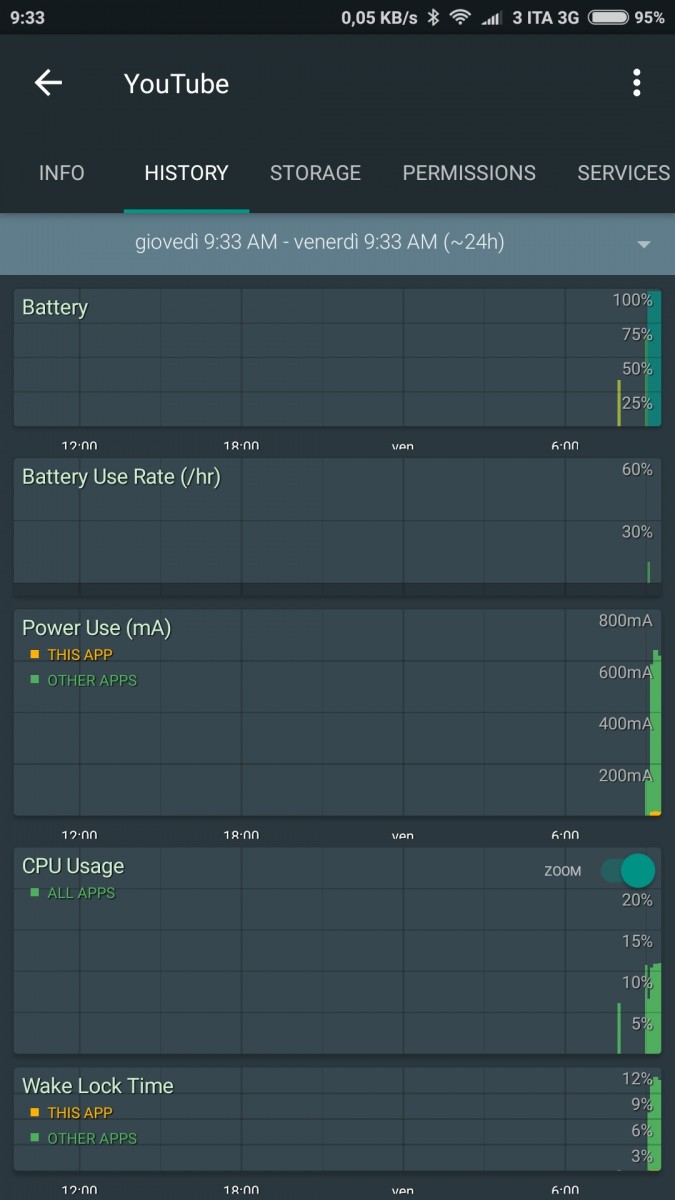This screenshot has height=1200, width=675.
Task: Go back using the arrow icon
Action: (x=48, y=83)
